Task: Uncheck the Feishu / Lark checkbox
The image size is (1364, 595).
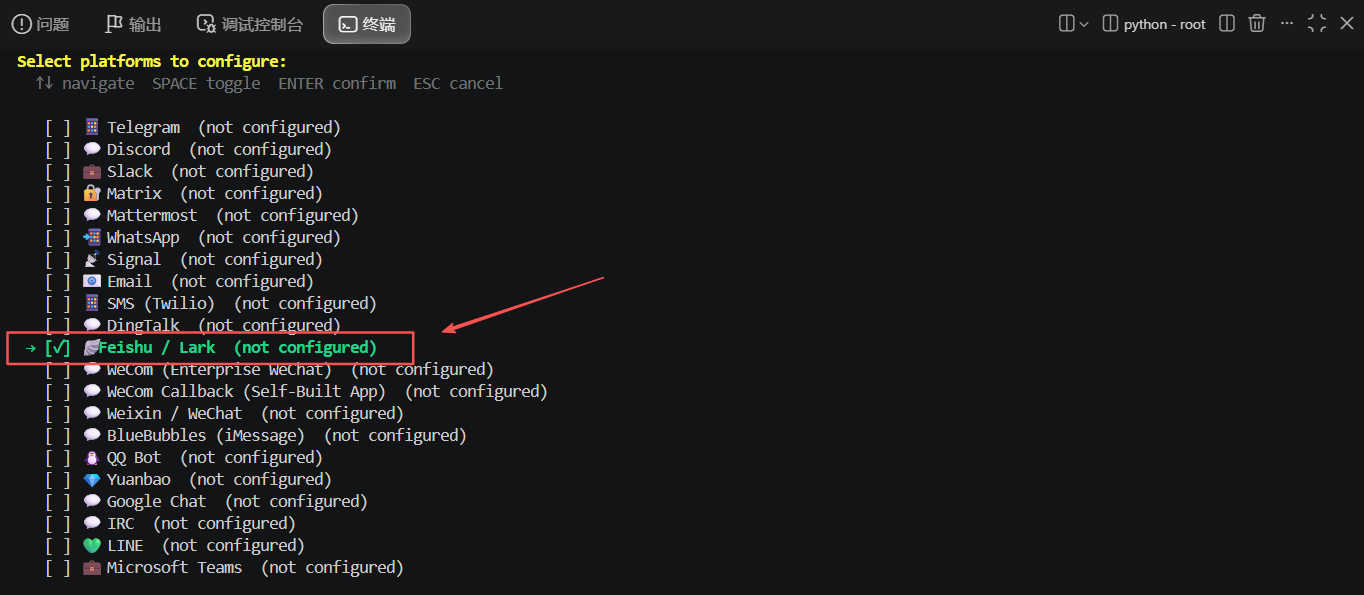Action: pyautogui.click(x=58, y=347)
